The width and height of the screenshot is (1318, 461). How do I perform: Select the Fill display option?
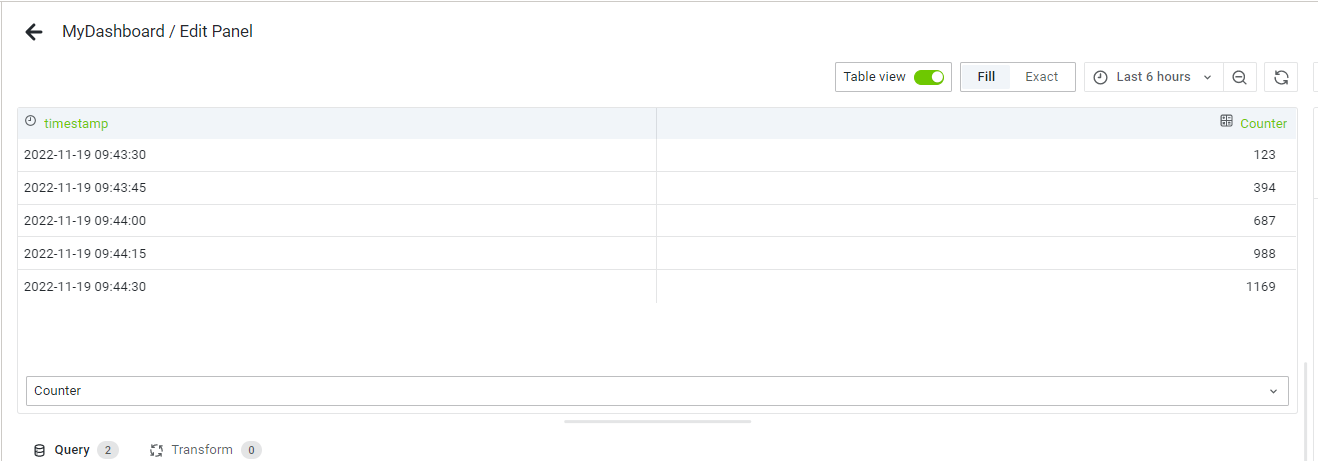986,77
